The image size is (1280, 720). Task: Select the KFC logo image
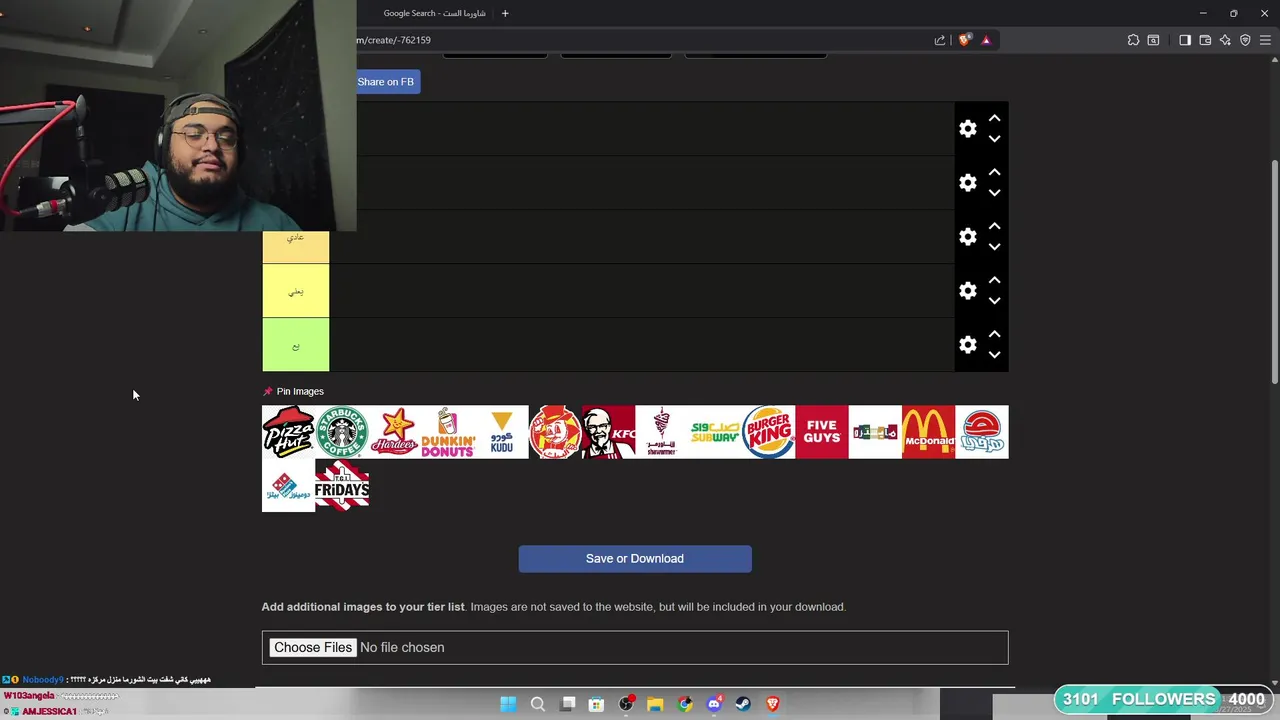click(x=608, y=432)
